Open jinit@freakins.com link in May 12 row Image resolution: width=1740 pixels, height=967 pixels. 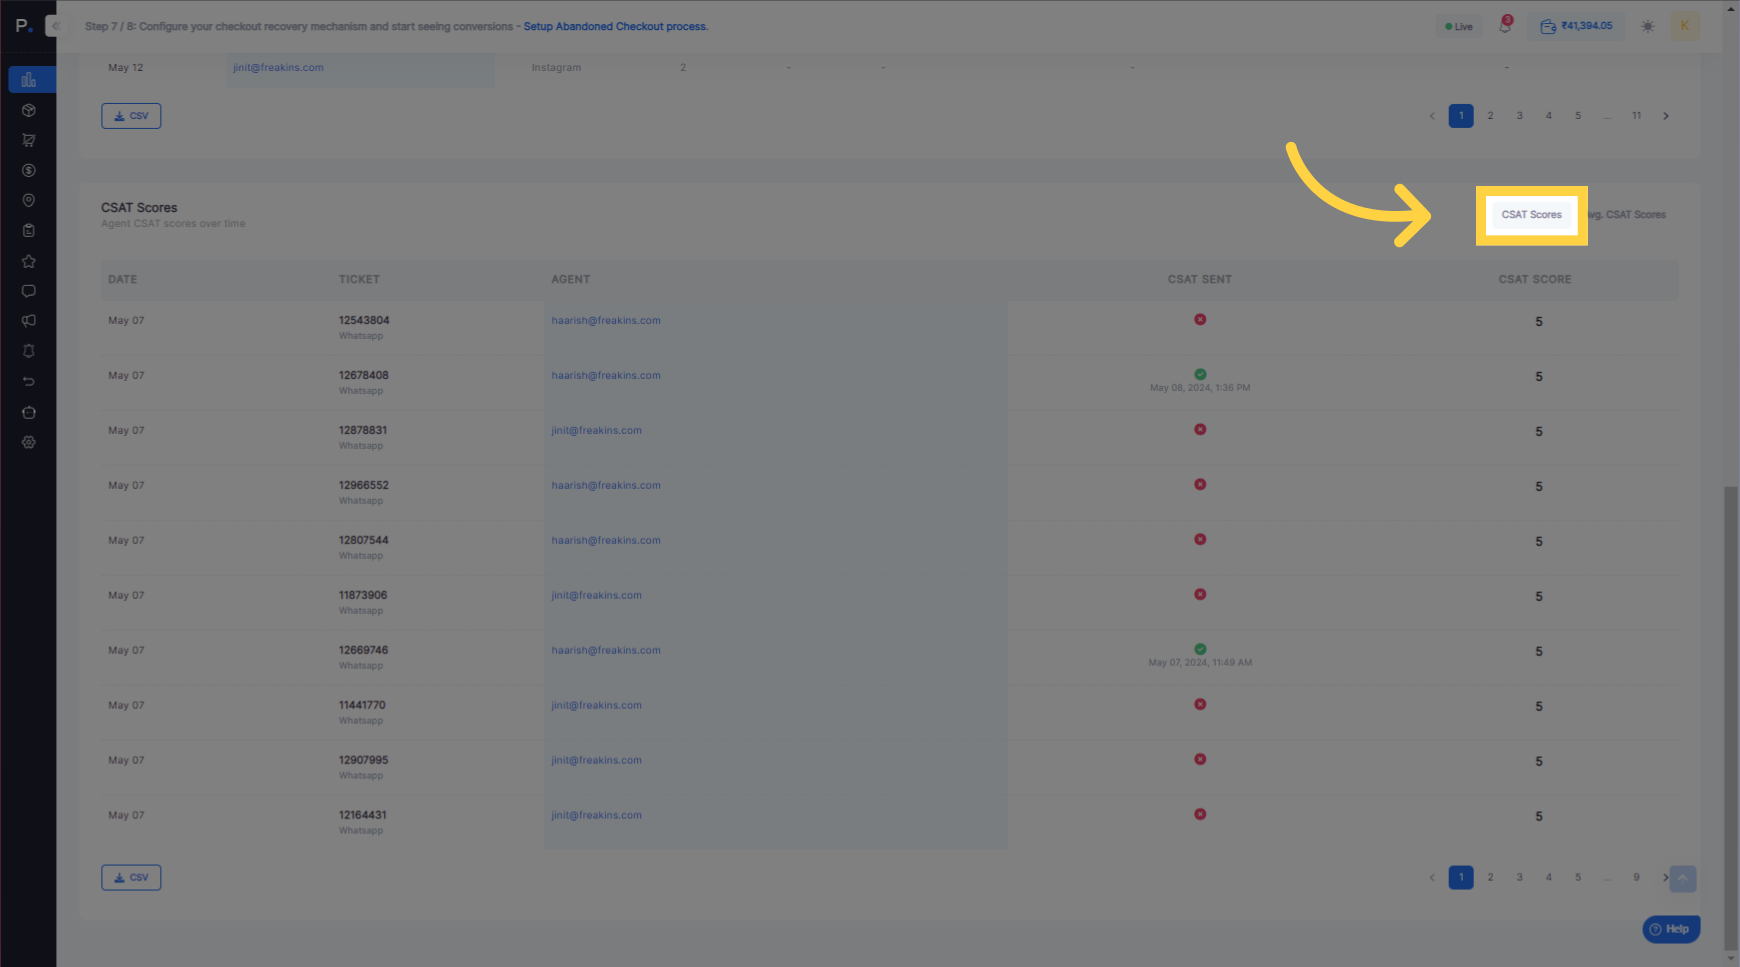coord(278,68)
